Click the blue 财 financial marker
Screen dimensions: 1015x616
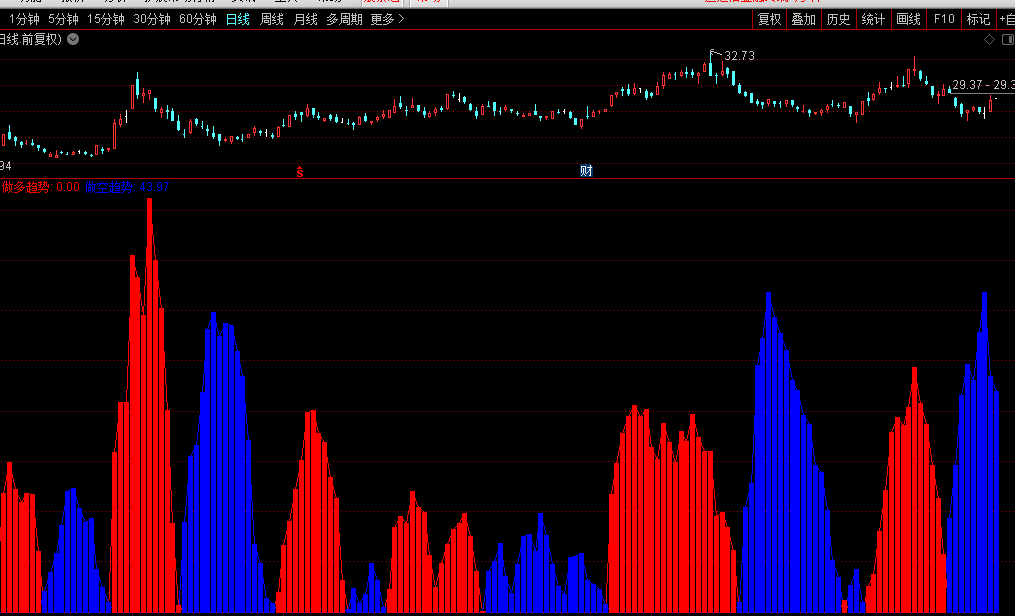click(x=586, y=171)
